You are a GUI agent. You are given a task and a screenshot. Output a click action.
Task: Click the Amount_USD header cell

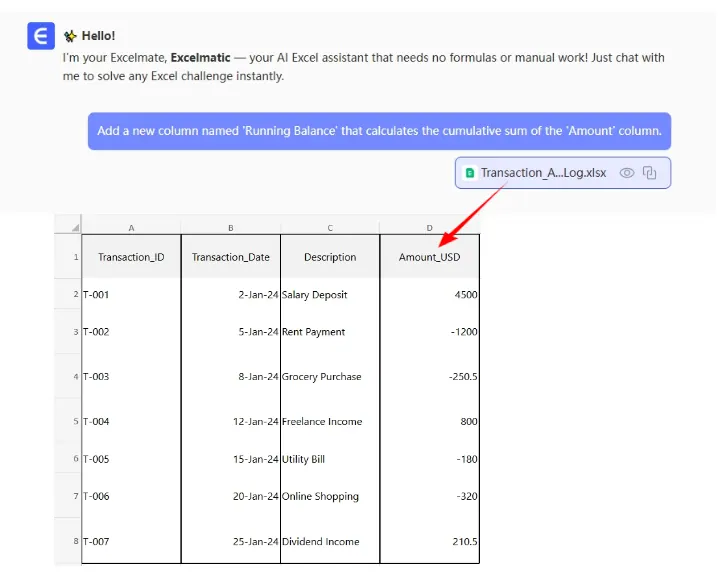(x=429, y=257)
